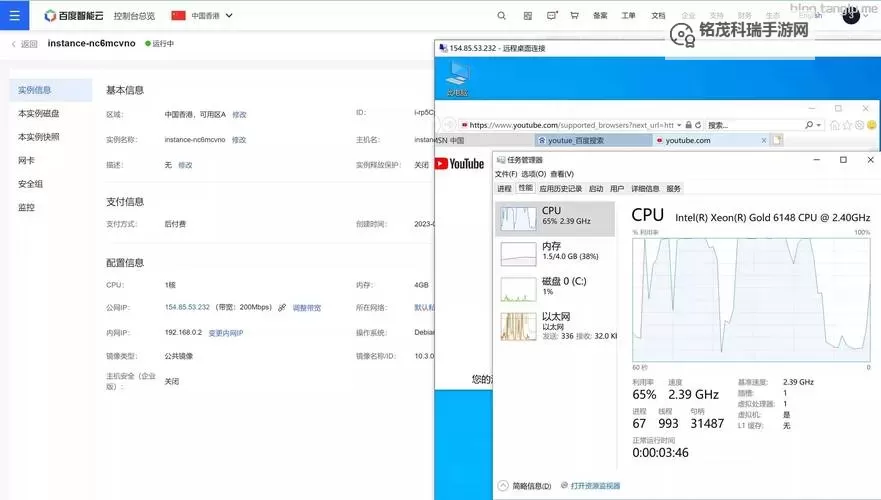The image size is (881, 500).
Task: Click 调整带宽 link
Action: click(x=307, y=308)
